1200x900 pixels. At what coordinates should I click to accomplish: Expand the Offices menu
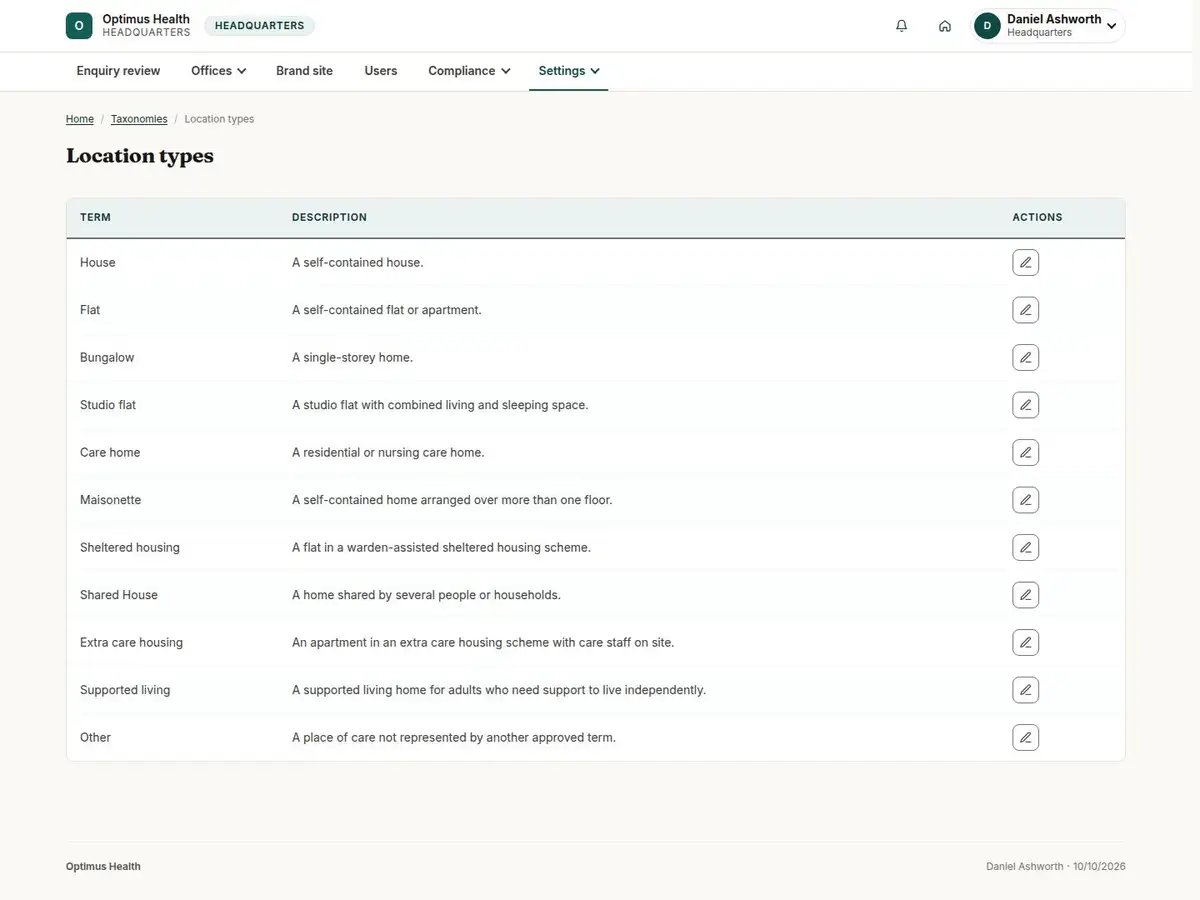click(x=219, y=71)
